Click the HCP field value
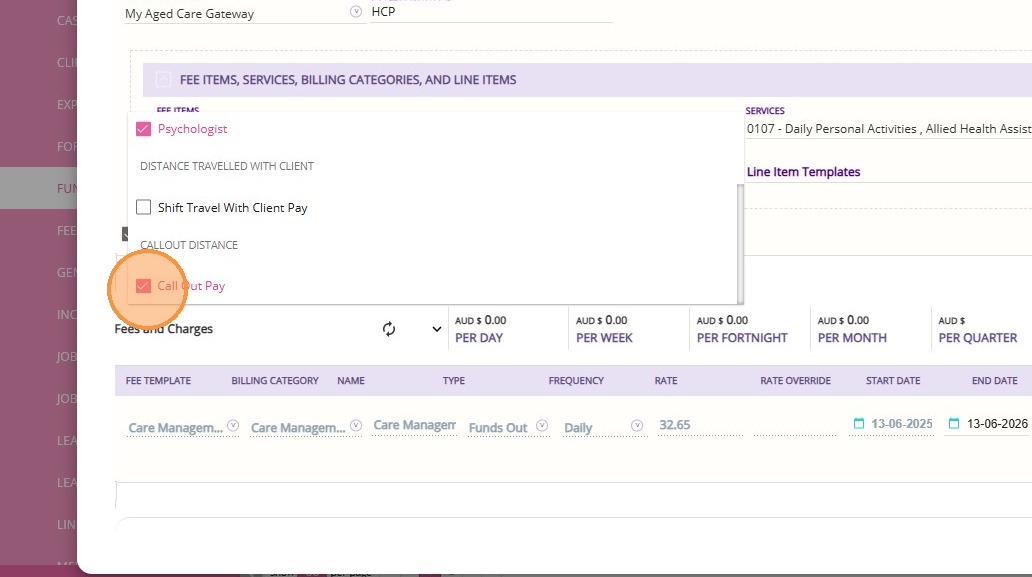This screenshot has width=1032, height=577. coord(492,12)
